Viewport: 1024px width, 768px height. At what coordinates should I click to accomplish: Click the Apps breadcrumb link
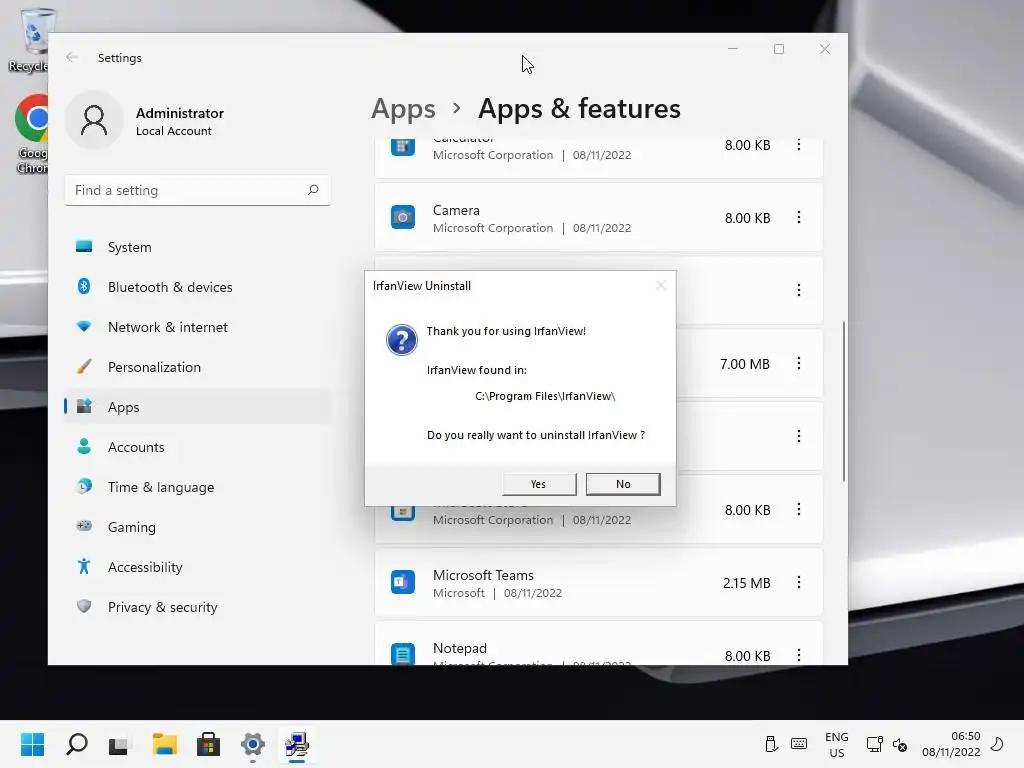[x=404, y=109]
